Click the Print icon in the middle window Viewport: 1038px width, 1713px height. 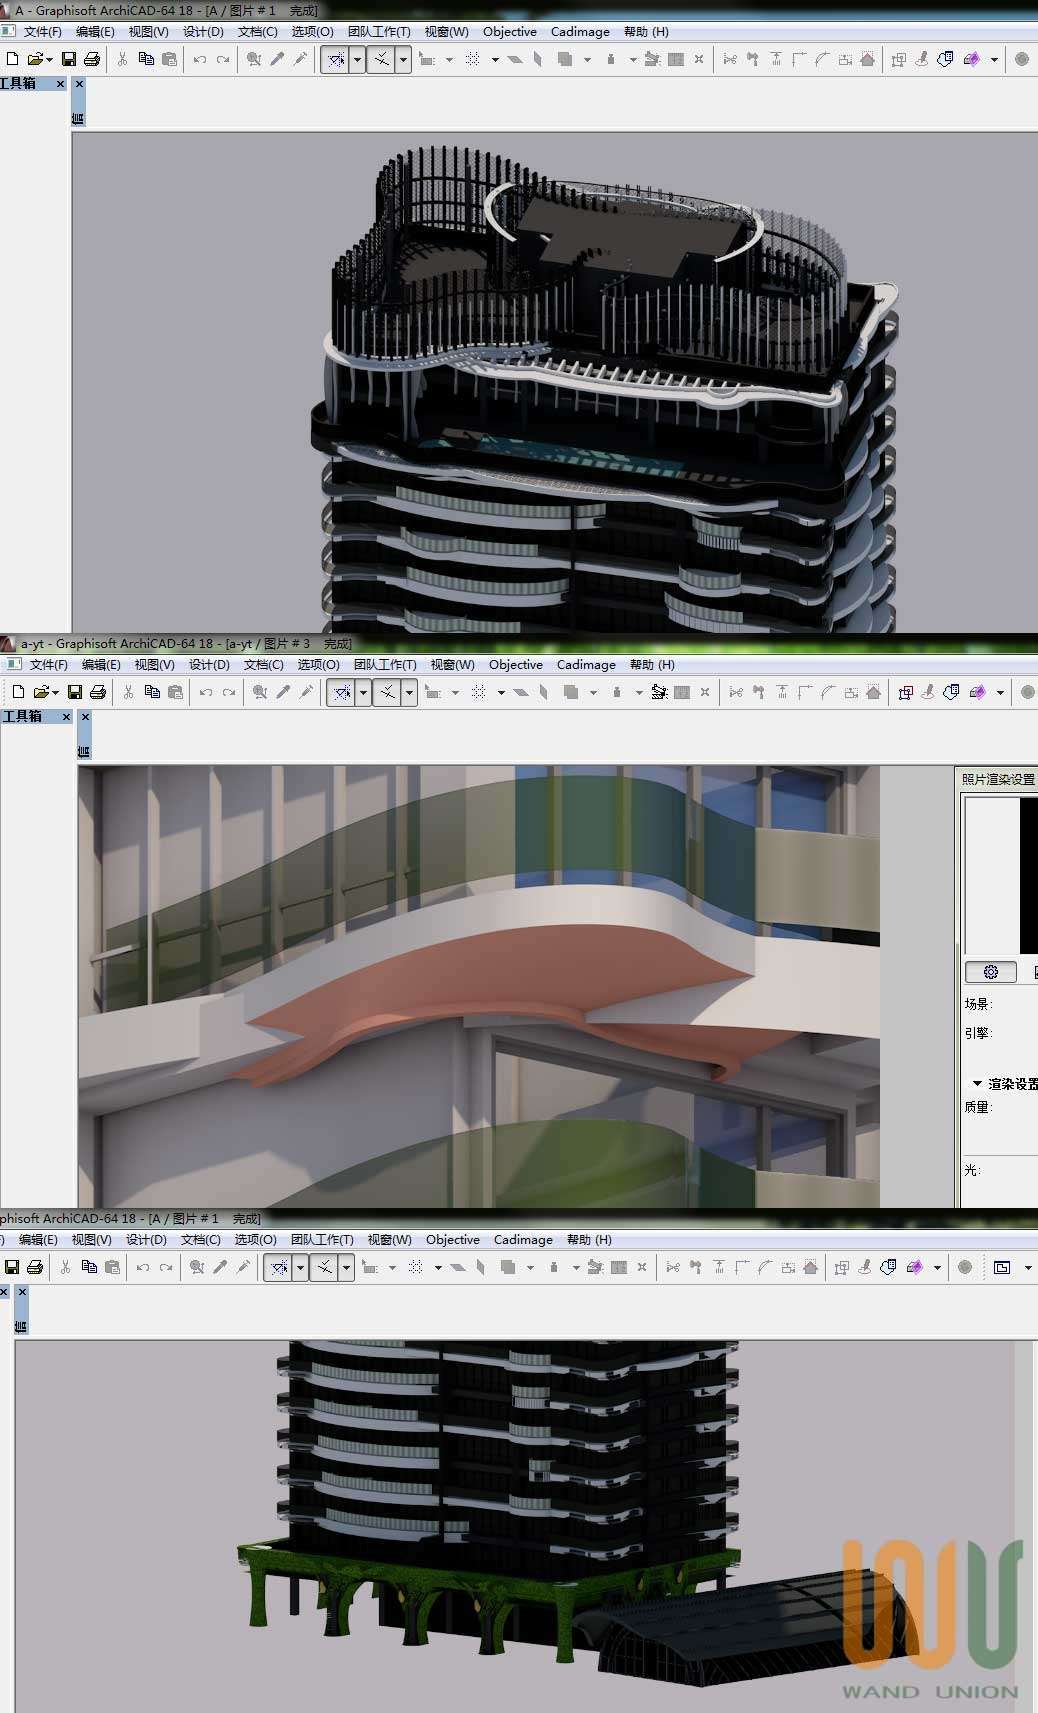pyautogui.click(x=98, y=692)
